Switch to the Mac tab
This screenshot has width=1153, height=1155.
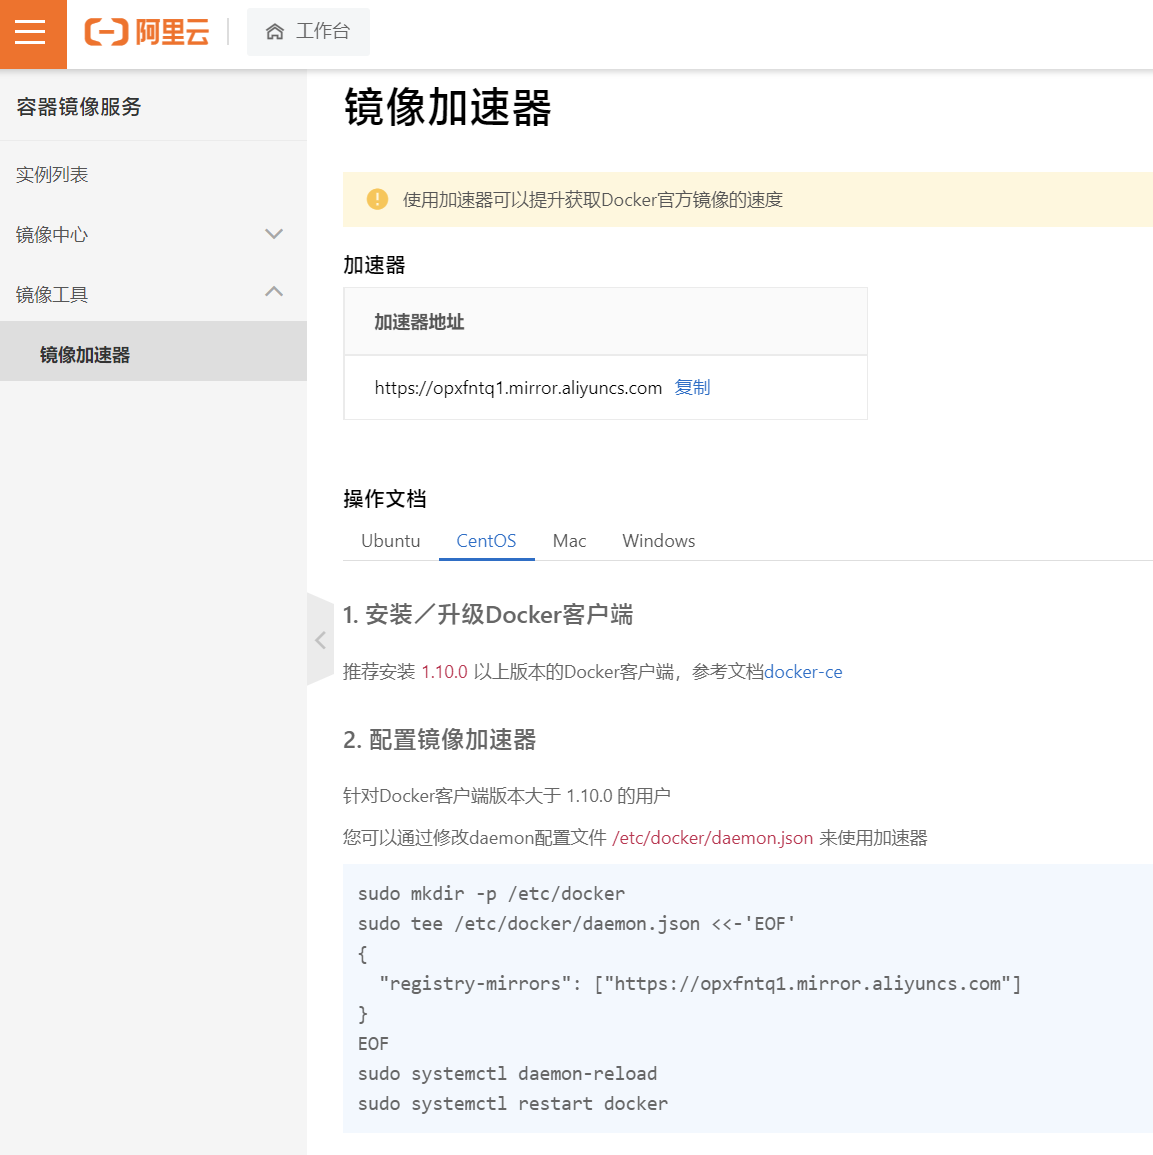pyautogui.click(x=570, y=541)
